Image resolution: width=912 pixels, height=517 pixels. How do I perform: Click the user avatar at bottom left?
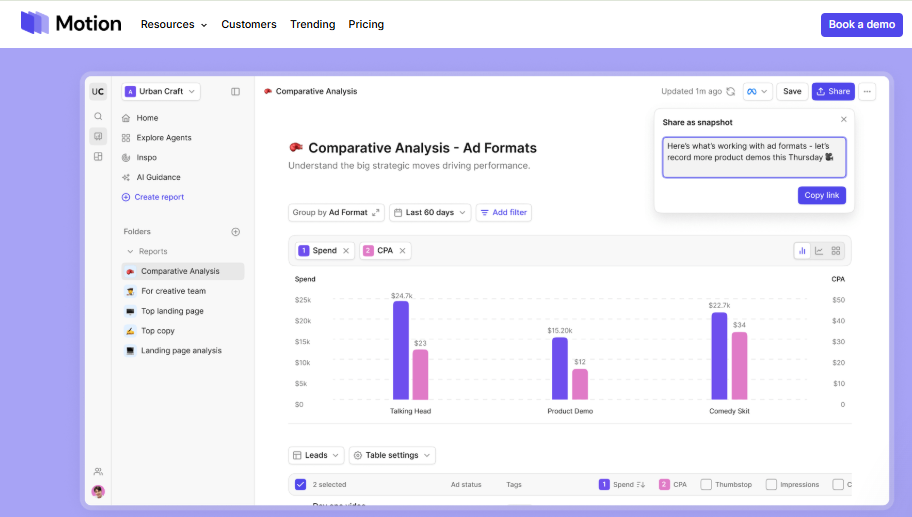click(x=98, y=491)
